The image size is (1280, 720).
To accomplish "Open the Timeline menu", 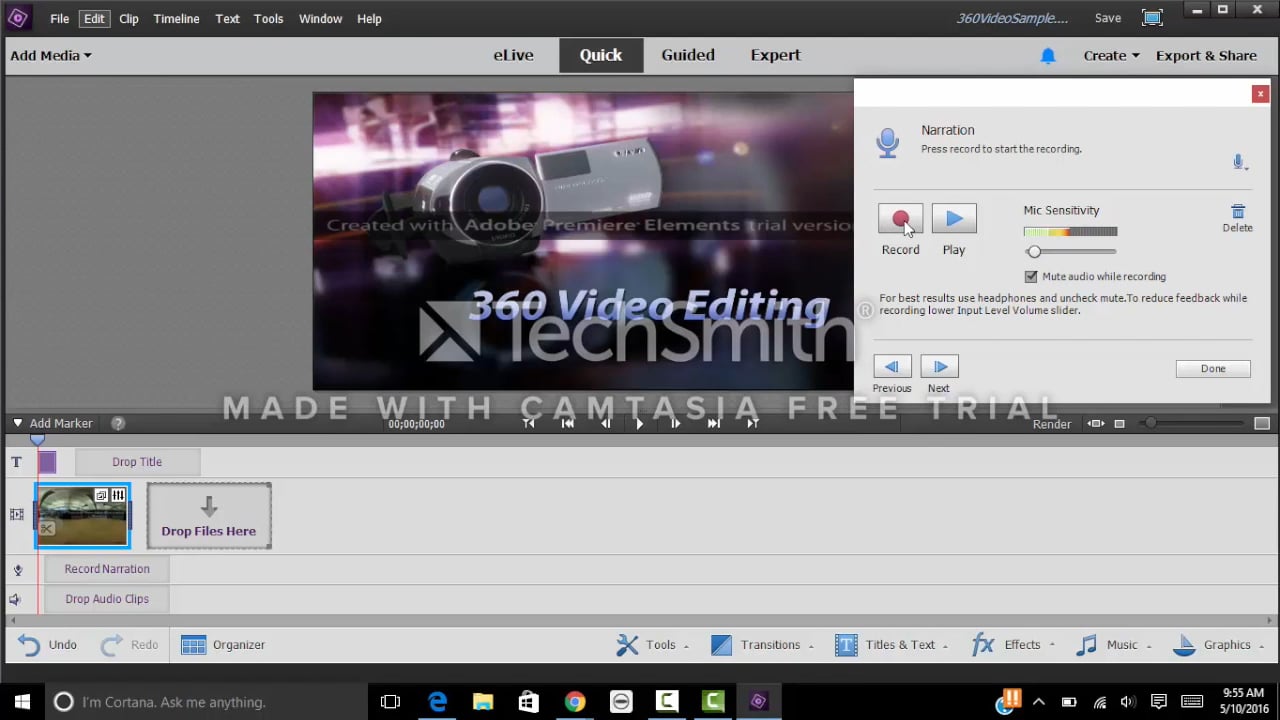I will click(x=176, y=19).
